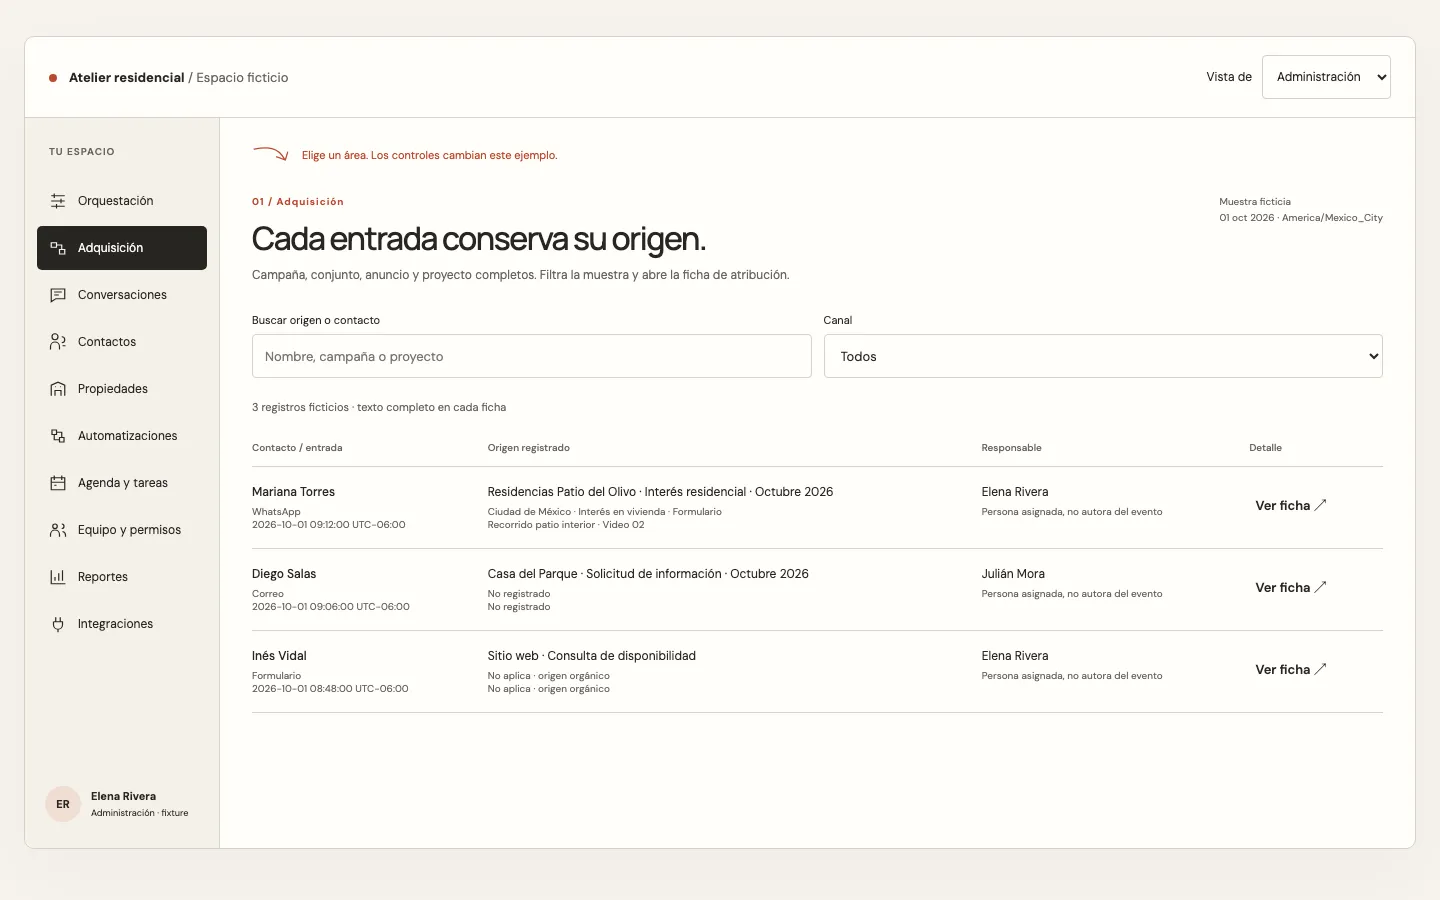Click Casa del Parque origin text
Screen dimensions: 1440x900
click(648, 574)
